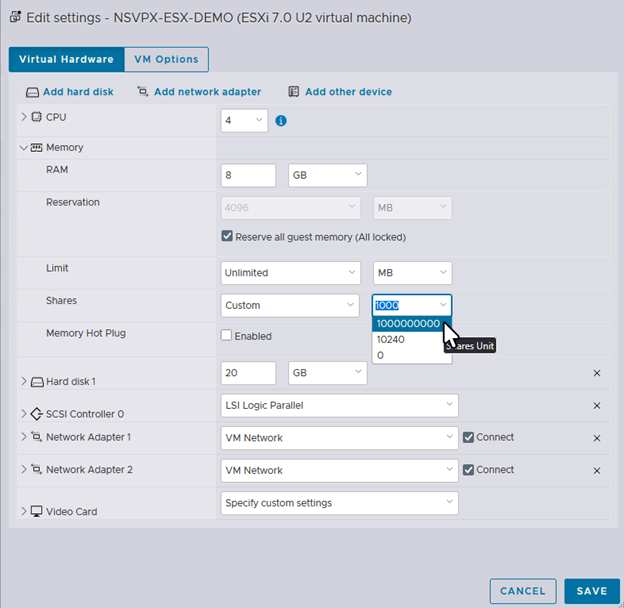Click the CANCEL button
Screen dimensions: 624x608
coord(522,591)
